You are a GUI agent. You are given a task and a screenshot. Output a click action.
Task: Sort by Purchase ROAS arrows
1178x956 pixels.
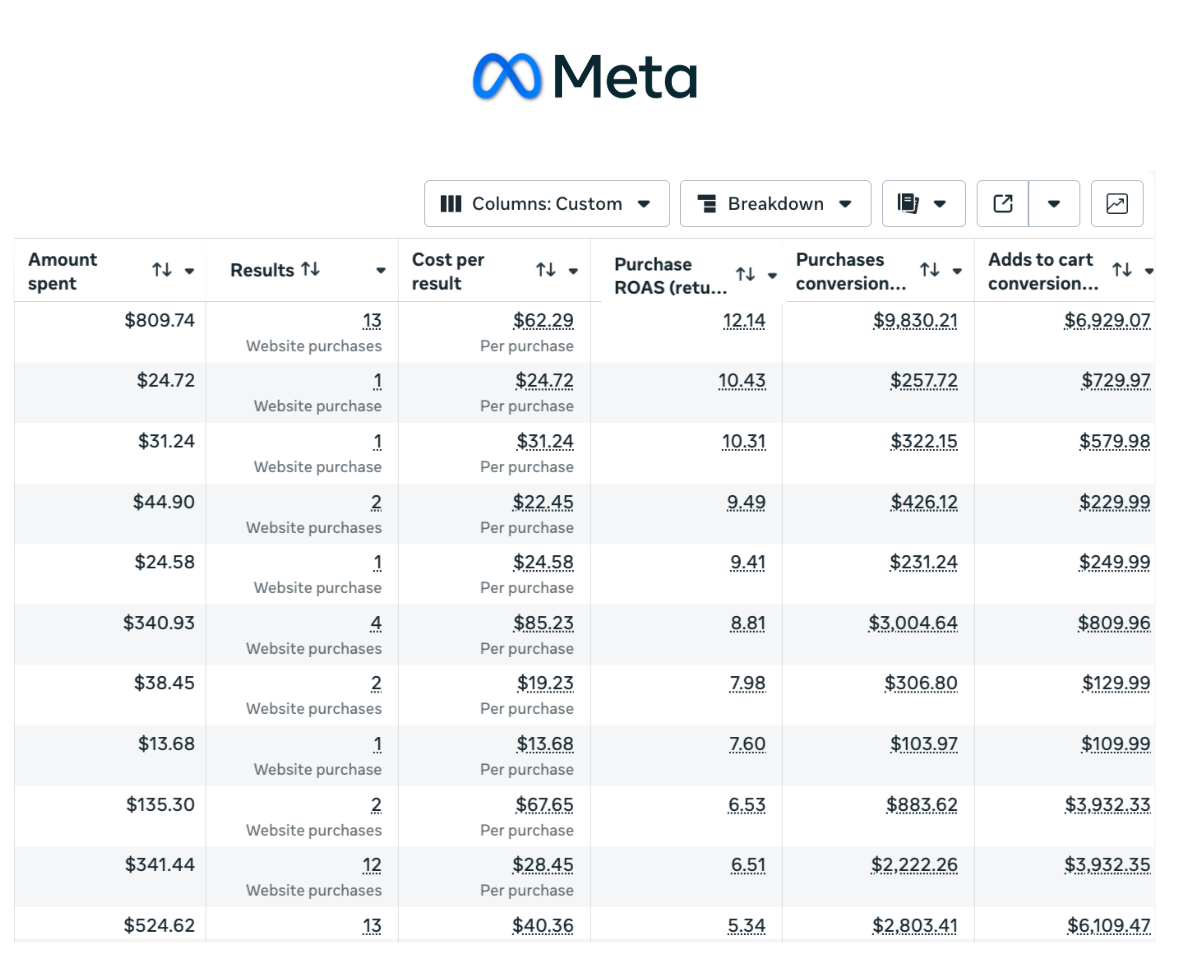pyautogui.click(x=745, y=274)
